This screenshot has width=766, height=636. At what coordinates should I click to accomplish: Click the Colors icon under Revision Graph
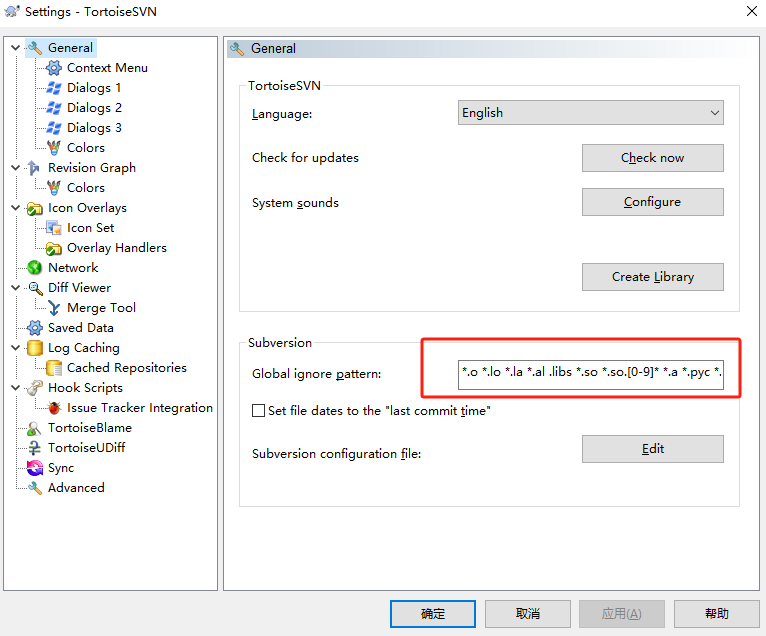click(54, 188)
